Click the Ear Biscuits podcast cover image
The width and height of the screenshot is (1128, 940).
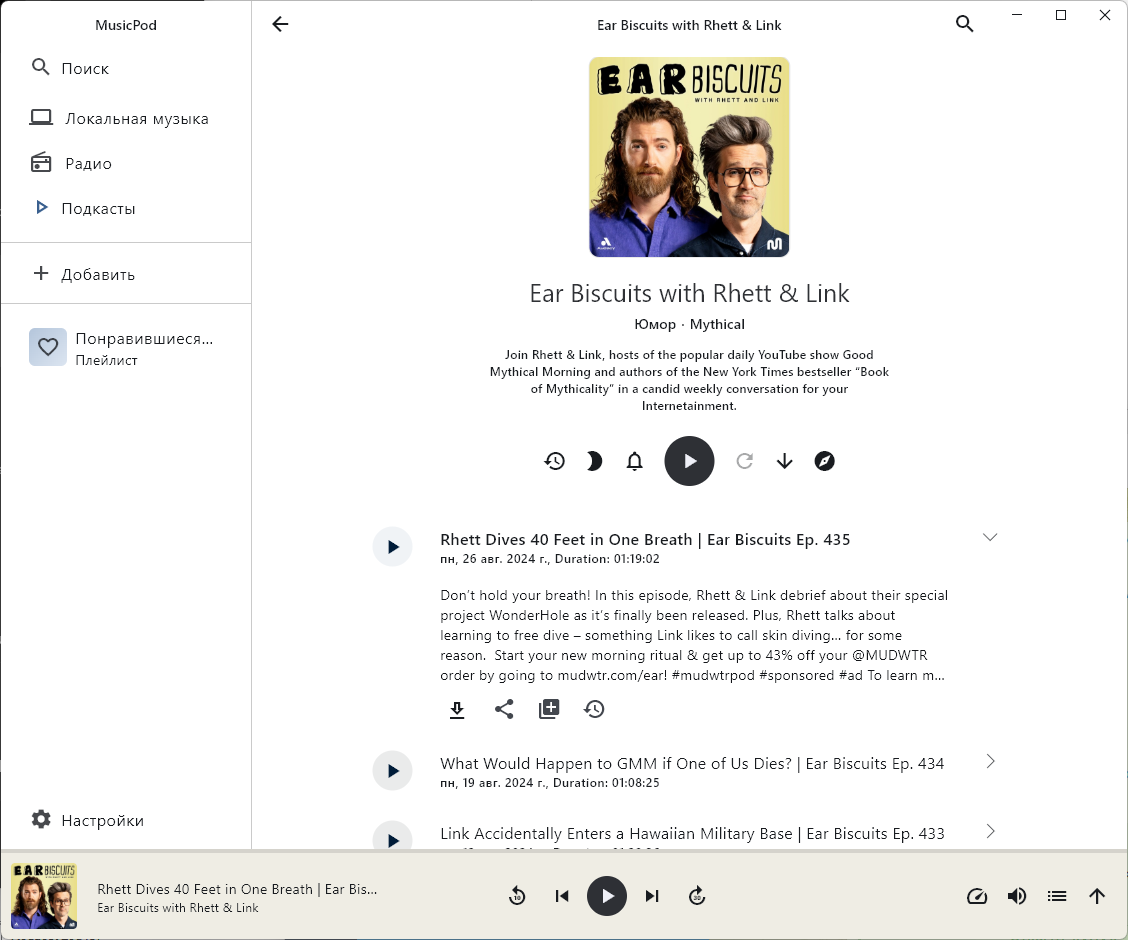pyautogui.click(x=689, y=157)
